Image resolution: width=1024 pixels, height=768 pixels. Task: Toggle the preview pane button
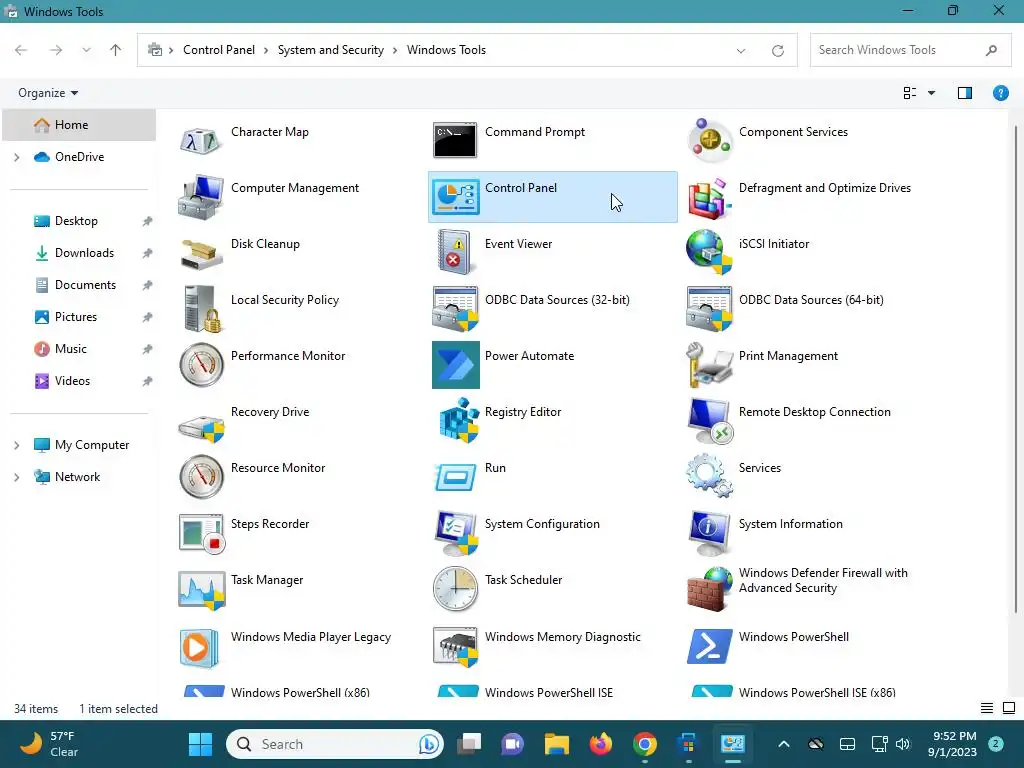[x=965, y=93]
